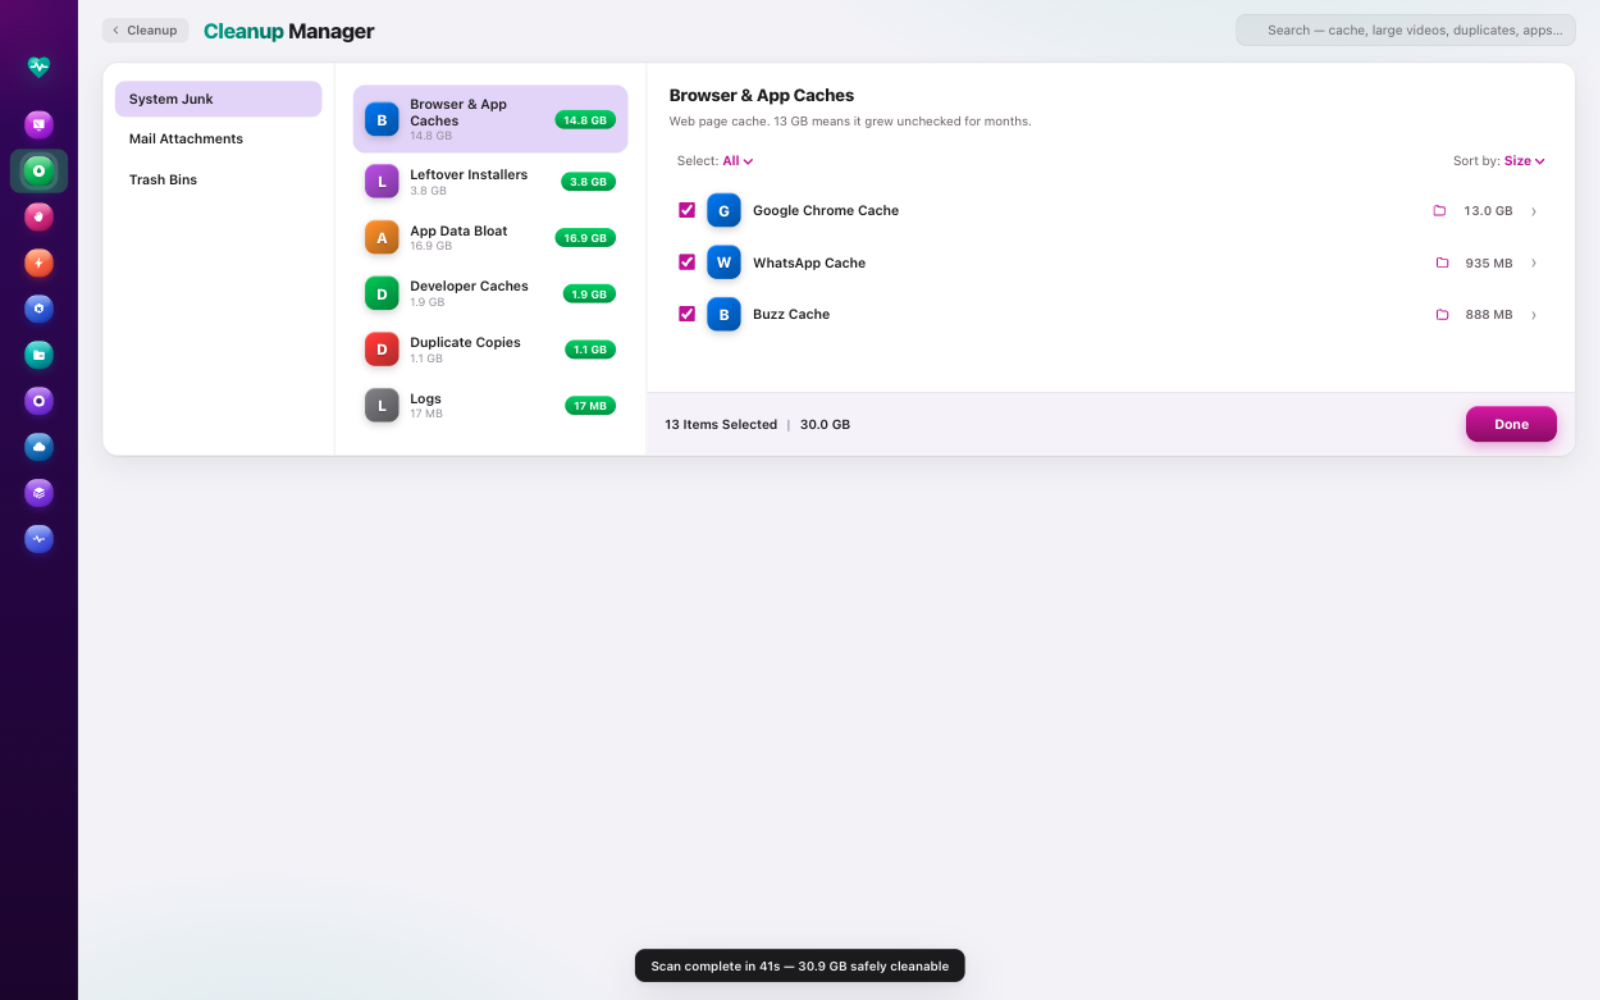Uncheck the WhatsApp Cache checkbox
The image size is (1600, 1000).
[x=687, y=262]
